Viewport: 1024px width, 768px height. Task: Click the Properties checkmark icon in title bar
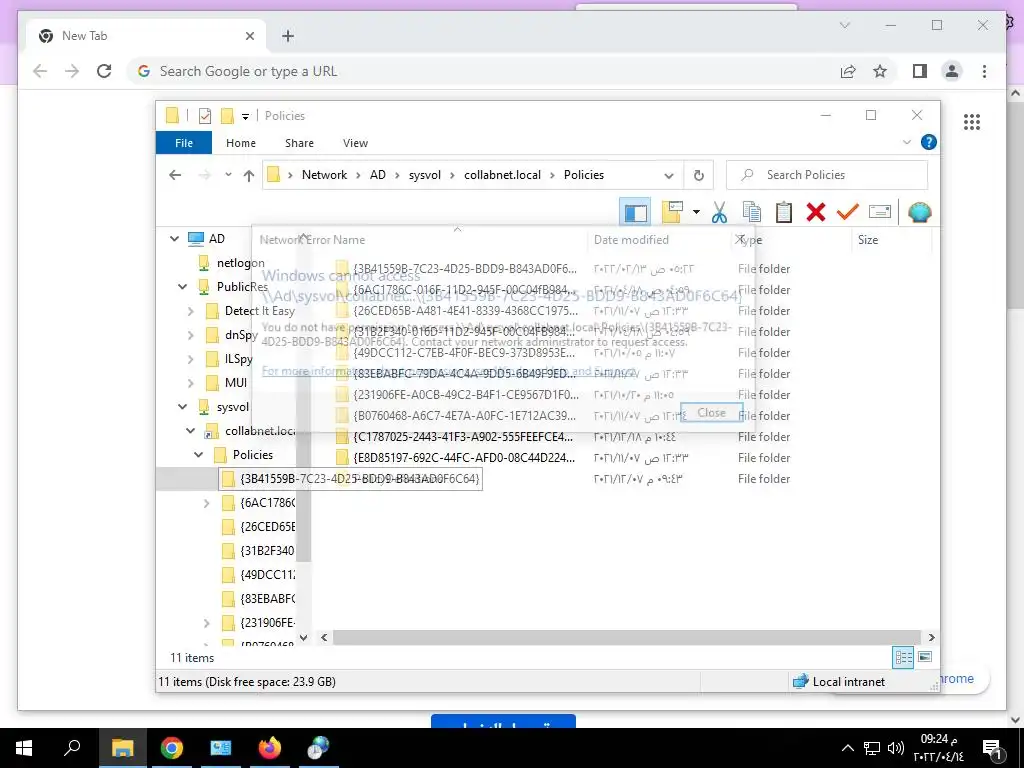tap(204, 116)
